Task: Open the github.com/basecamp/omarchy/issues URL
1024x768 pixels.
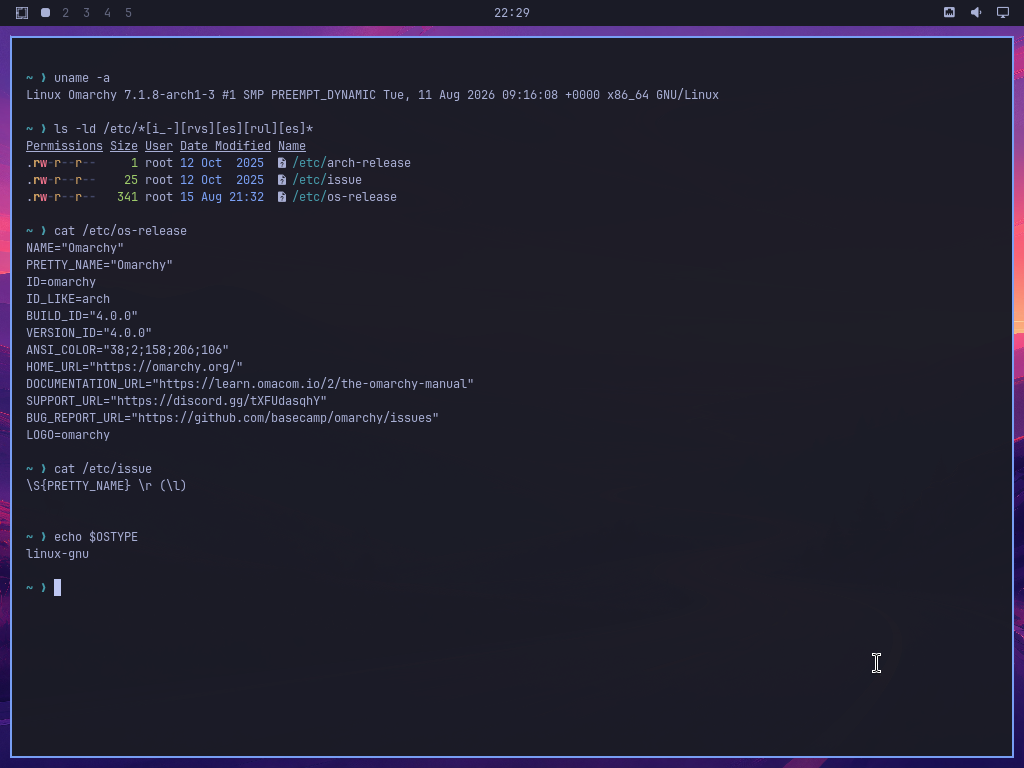Action: (285, 417)
